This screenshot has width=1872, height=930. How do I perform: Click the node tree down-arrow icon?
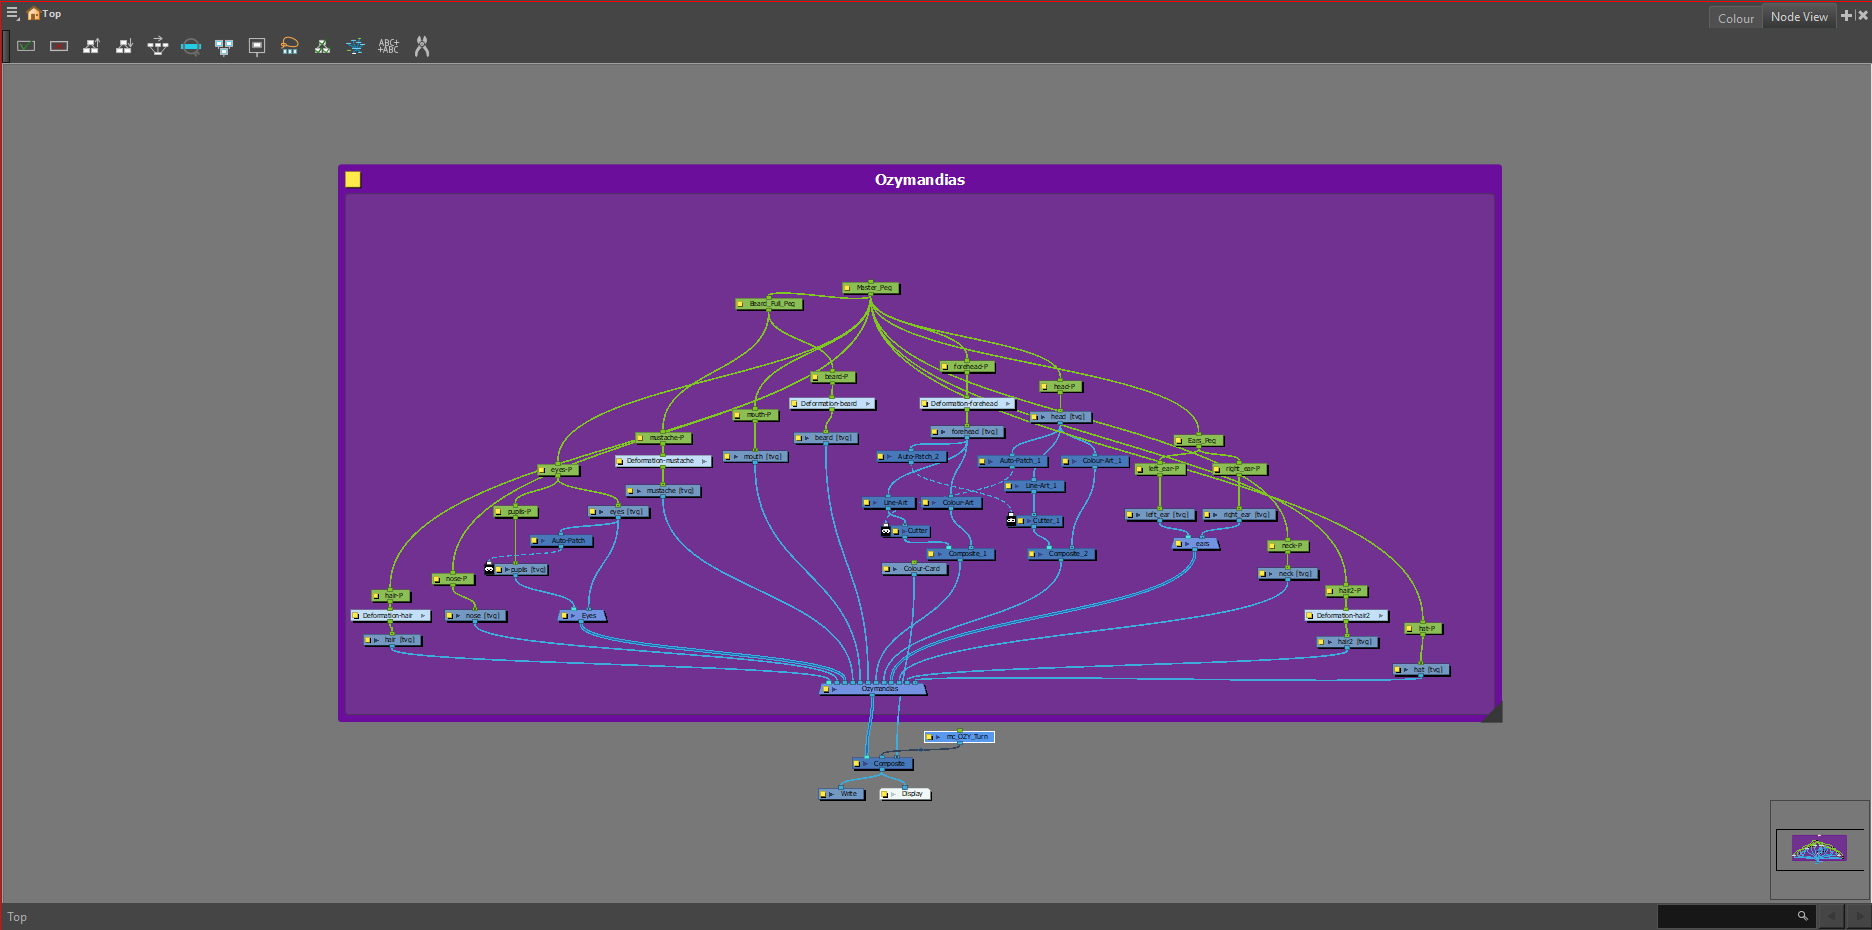click(x=124, y=46)
